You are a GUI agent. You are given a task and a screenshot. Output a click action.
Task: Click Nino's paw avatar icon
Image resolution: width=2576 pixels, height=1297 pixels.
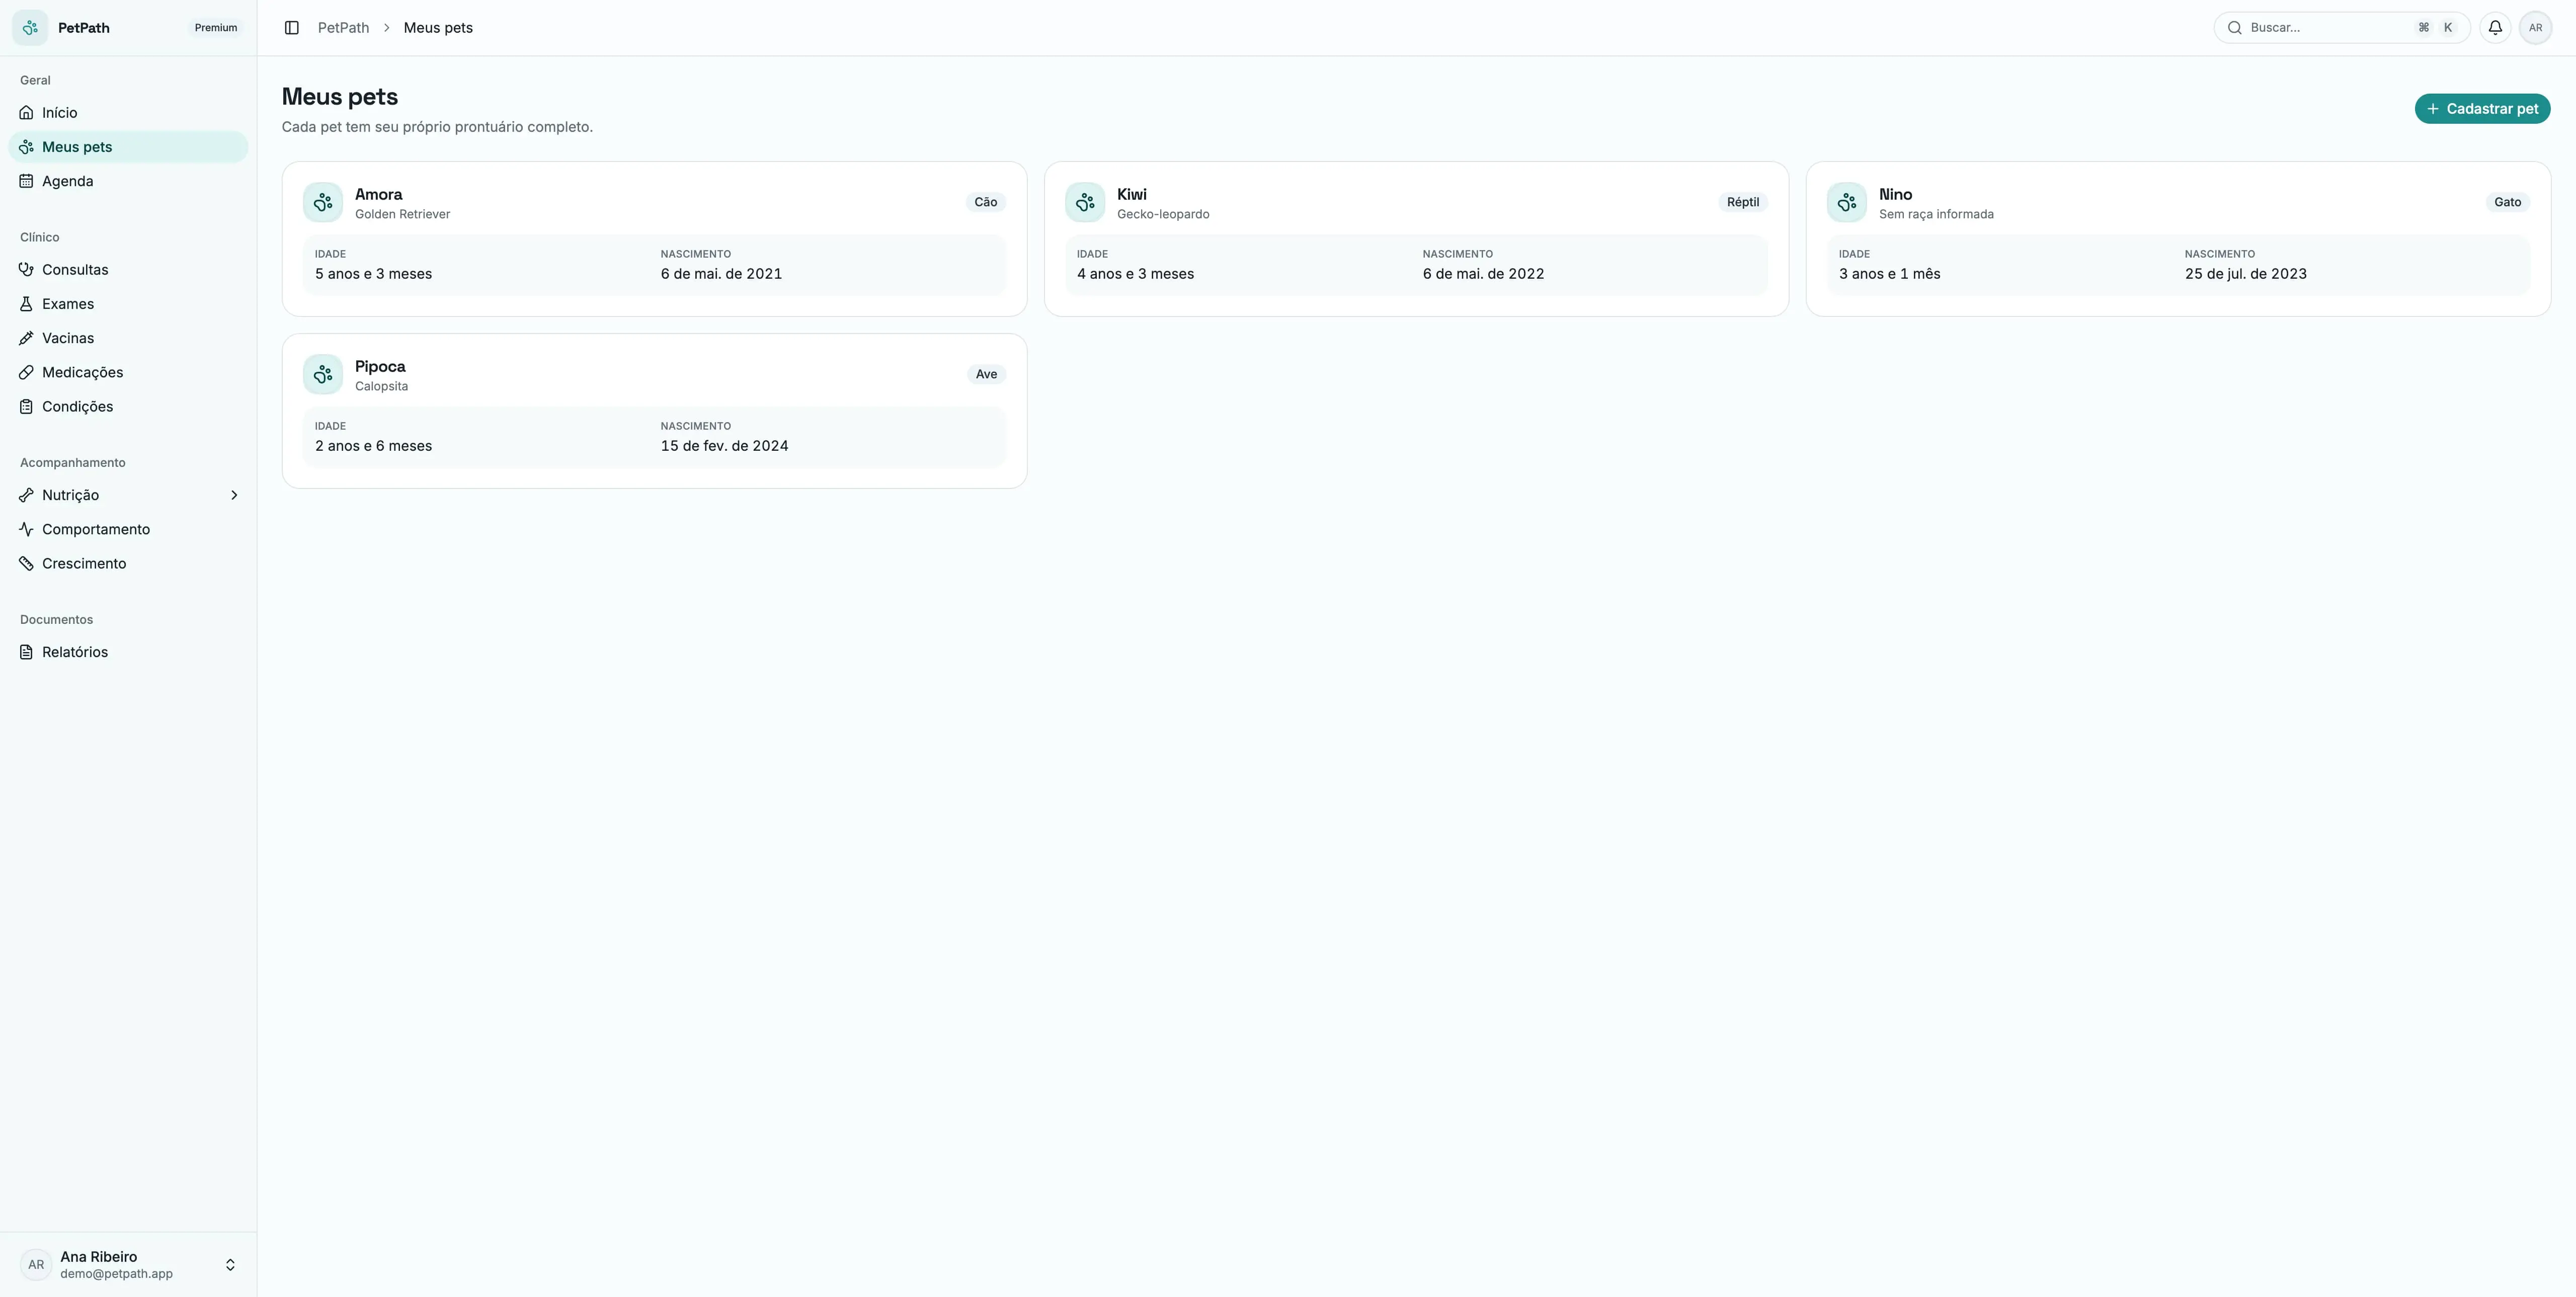[x=1847, y=202]
